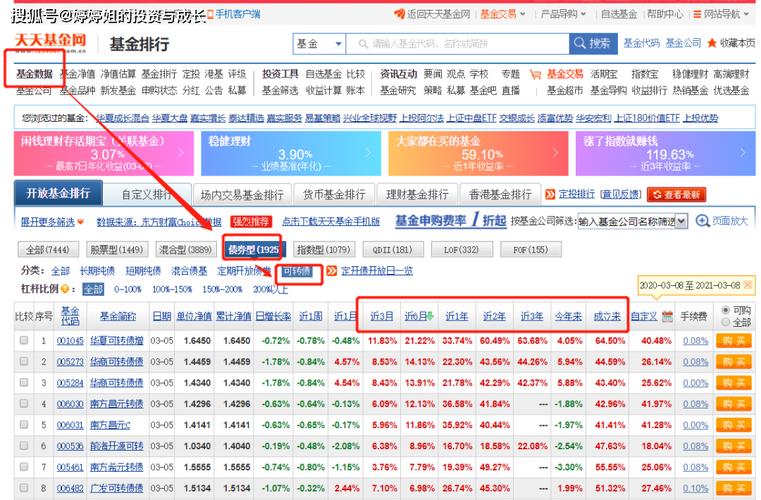Click 购买 for 广发可转债债 row
761x500 pixels.
pyautogui.click(x=733, y=488)
